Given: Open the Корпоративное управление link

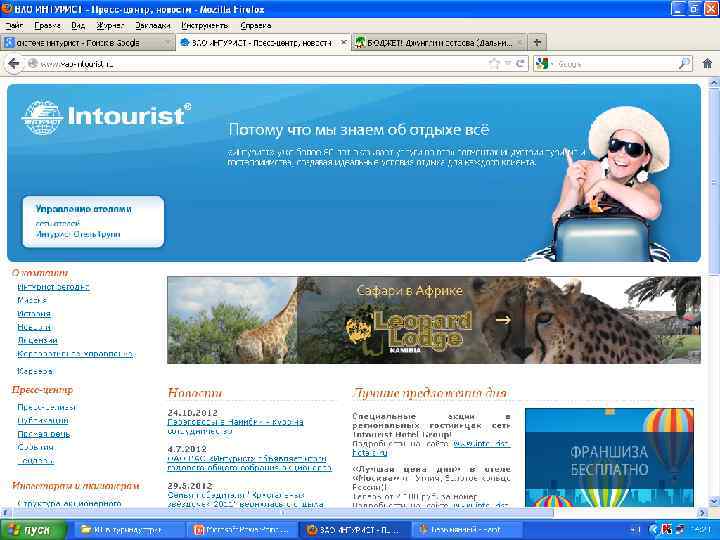Looking at the screenshot, I should (76, 354).
